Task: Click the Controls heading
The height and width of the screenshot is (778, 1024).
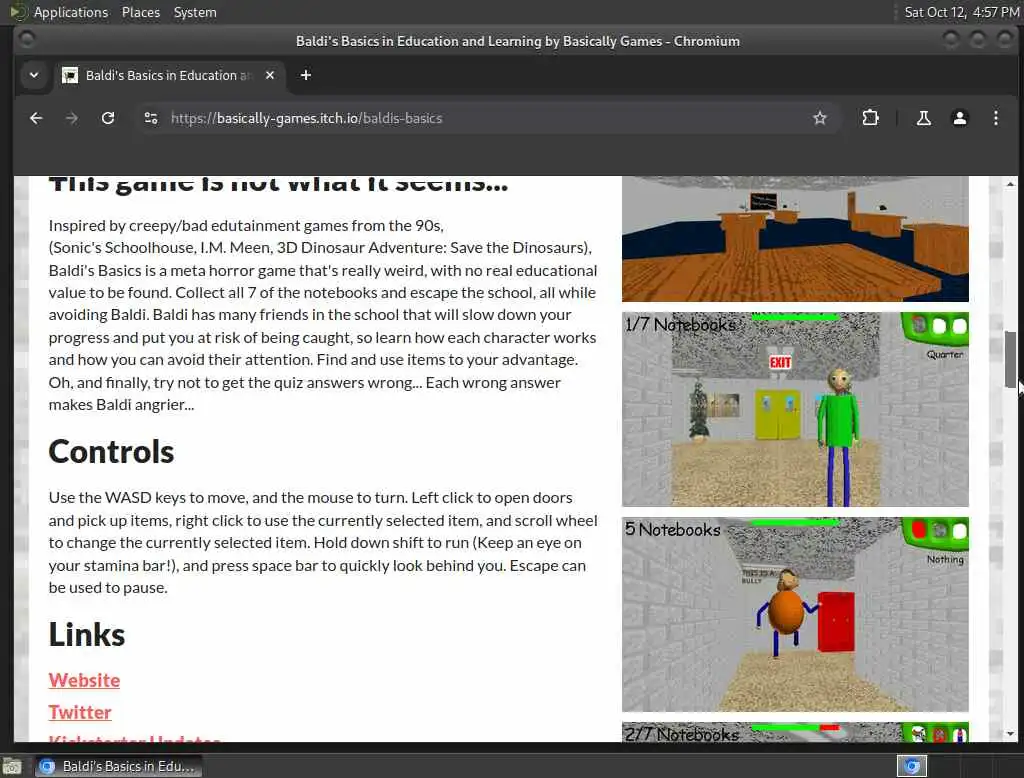Action: tap(111, 451)
